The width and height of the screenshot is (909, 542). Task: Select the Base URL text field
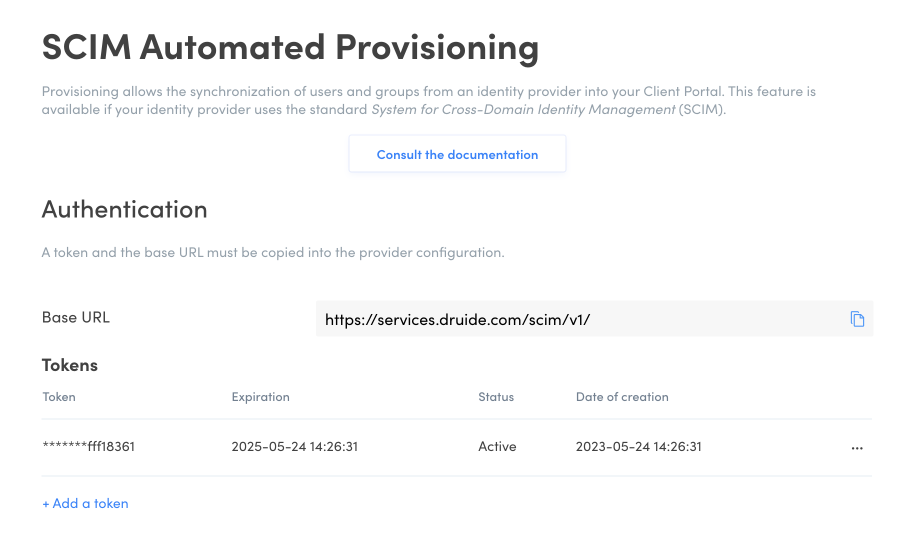(x=580, y=319)
